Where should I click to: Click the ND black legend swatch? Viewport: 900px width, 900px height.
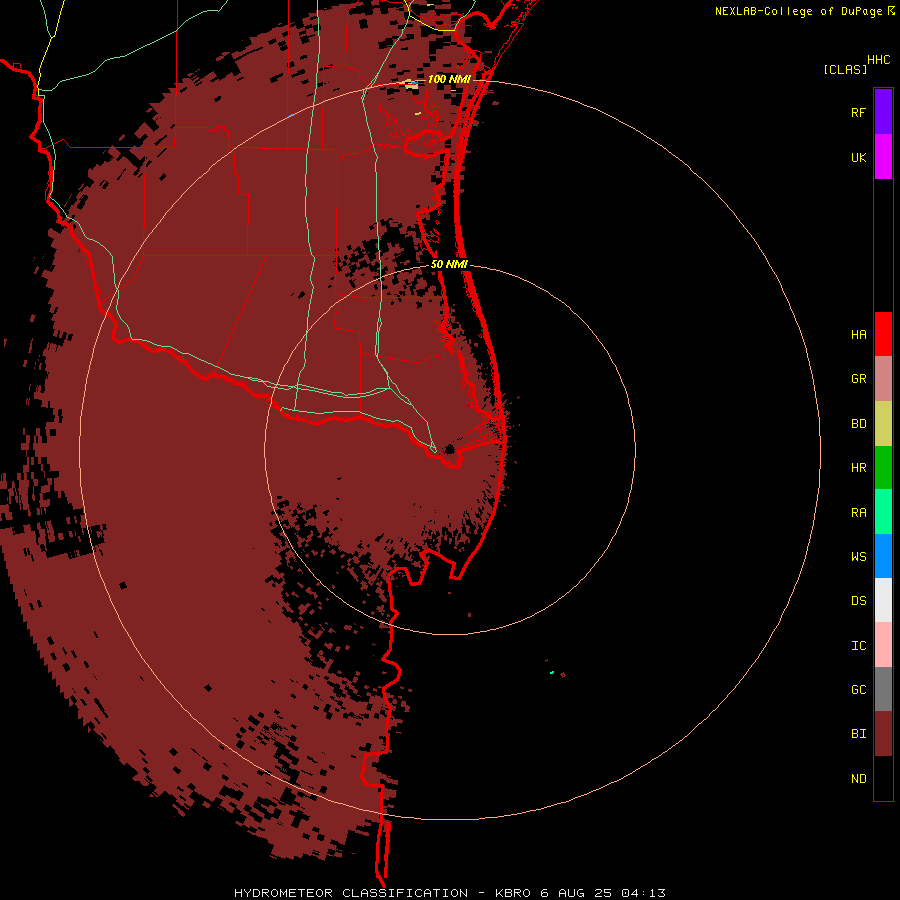pyautogui.click(x=883, y=778)
